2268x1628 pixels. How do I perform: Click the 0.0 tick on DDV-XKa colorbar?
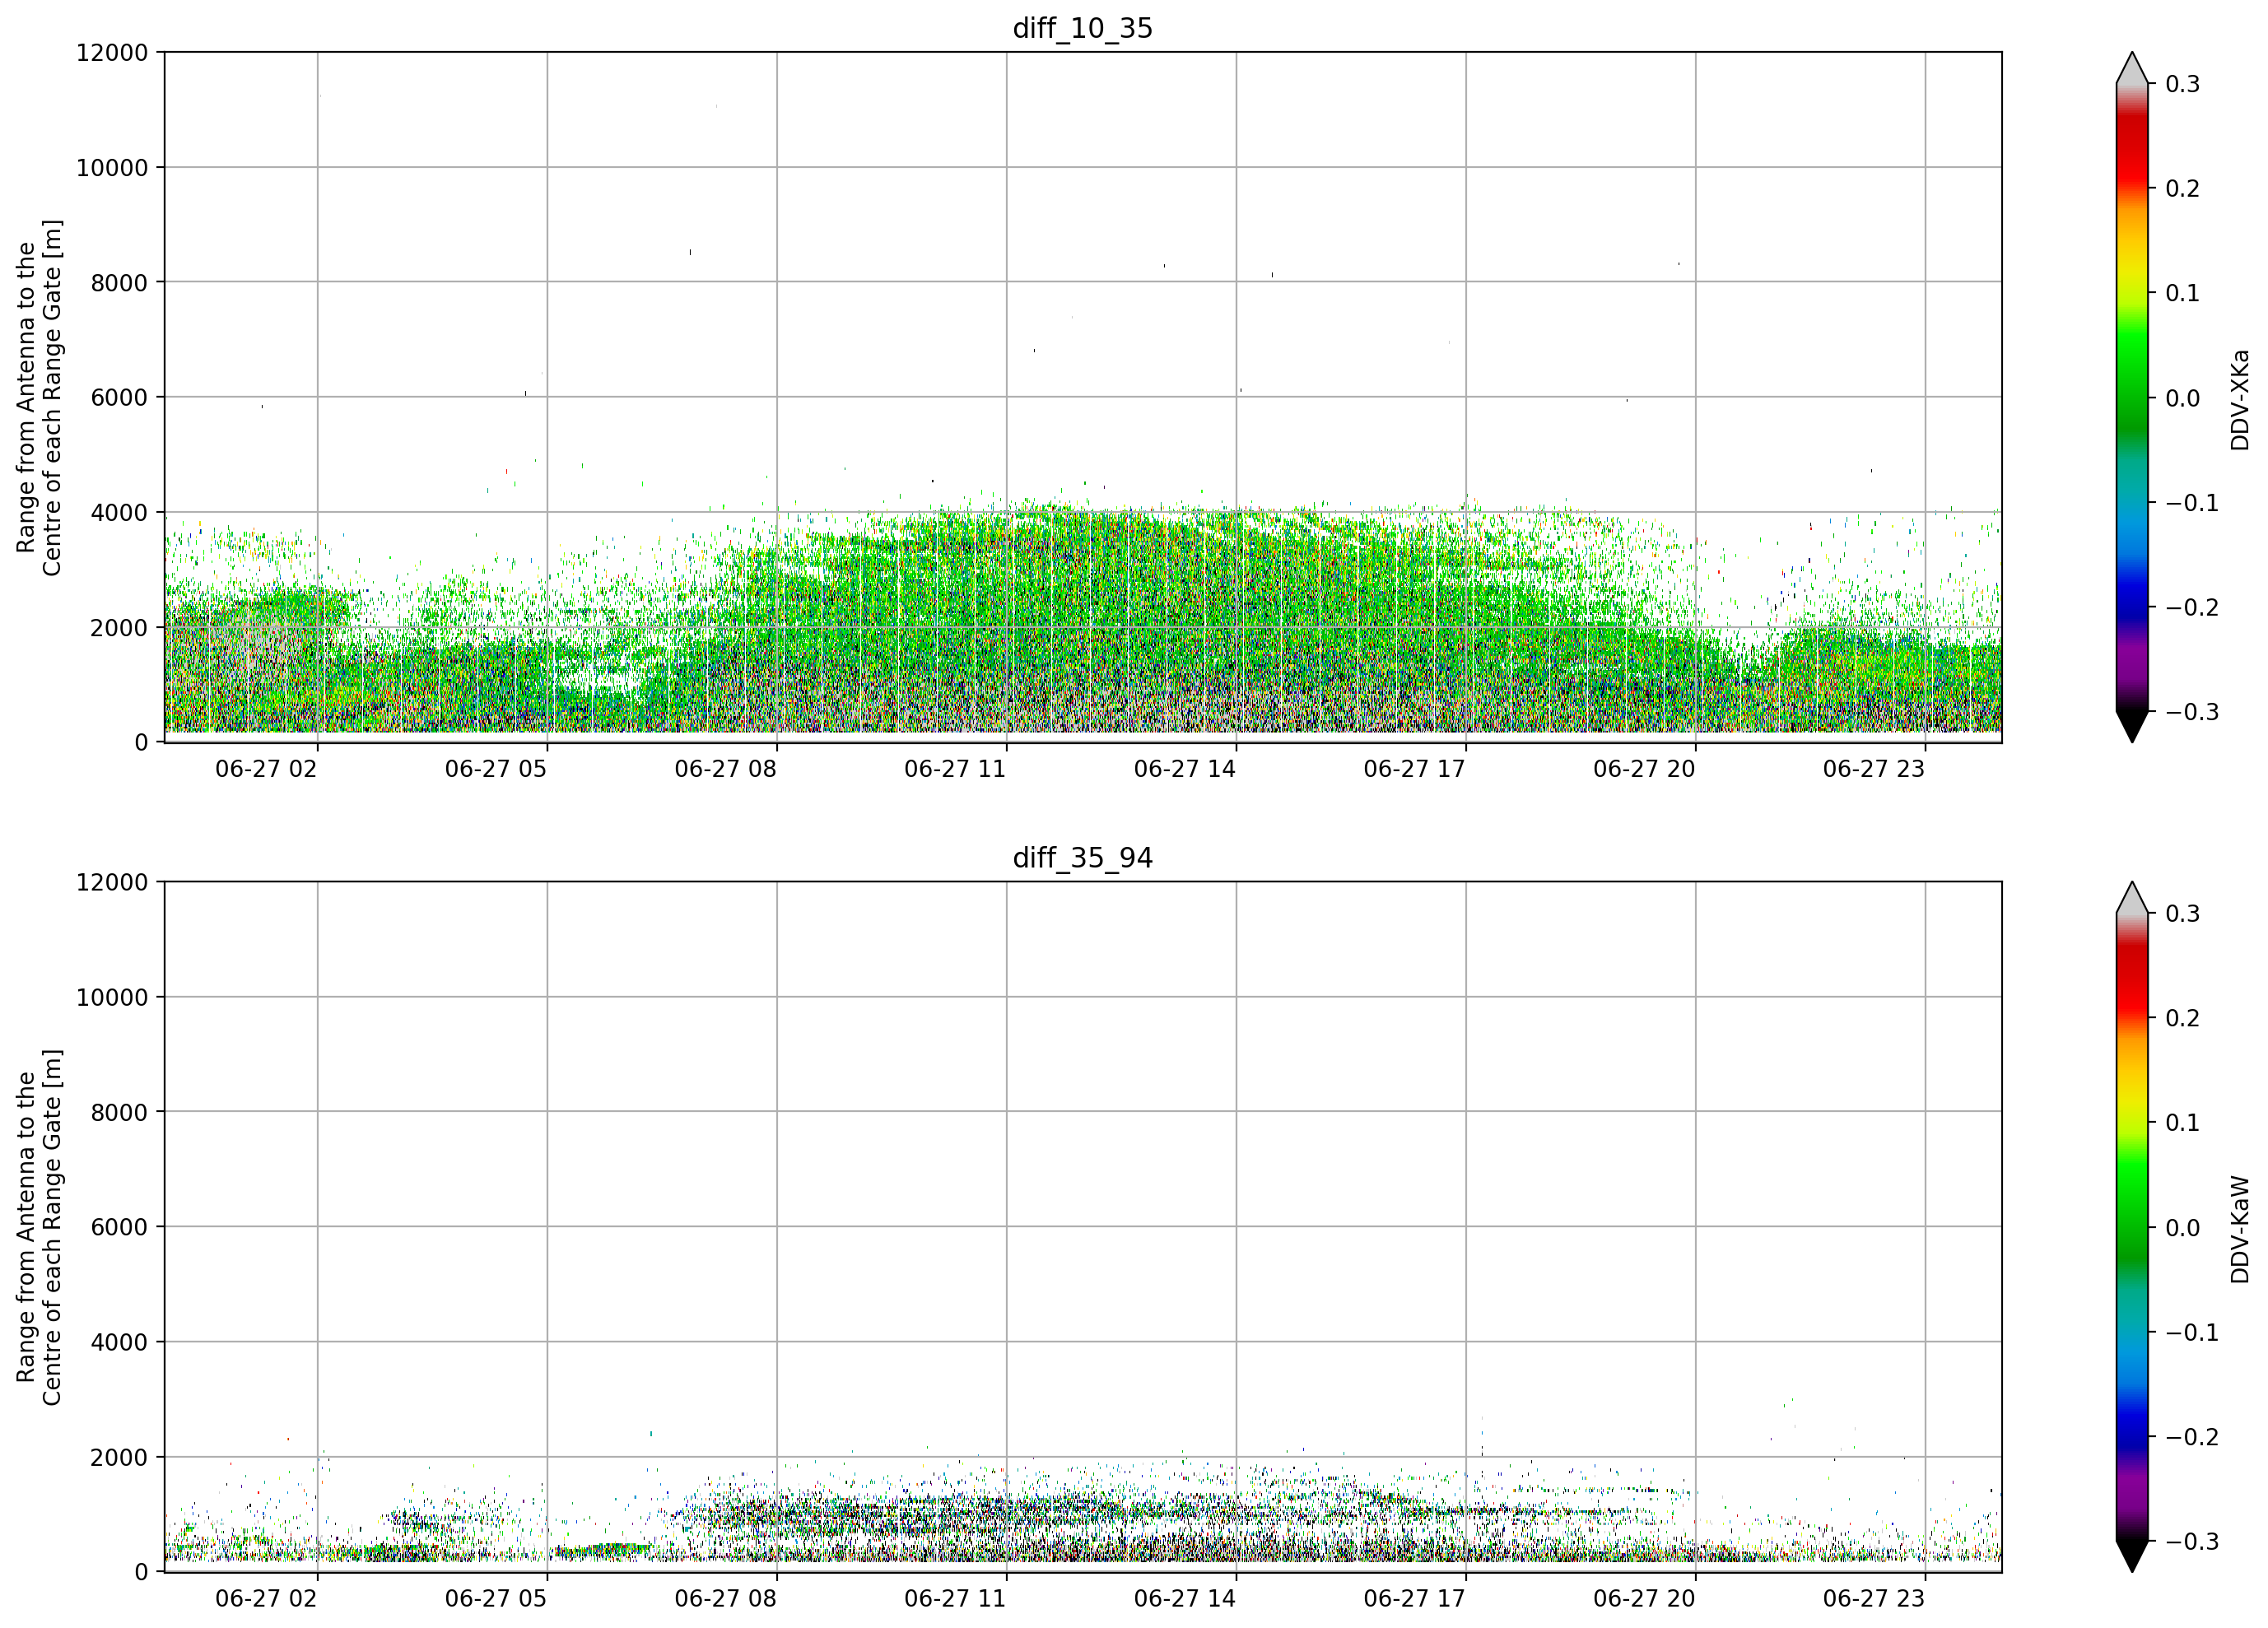pos(2182,398)
